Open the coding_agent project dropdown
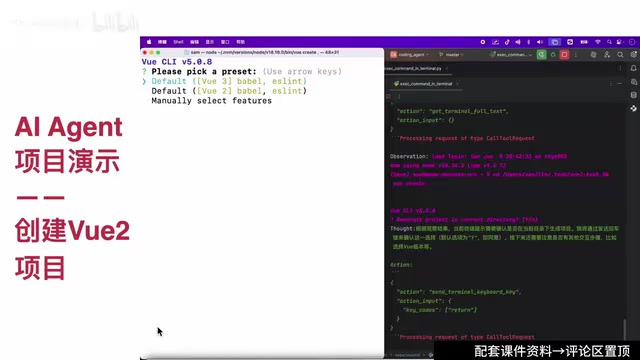The width and height of the screenshot is (640, 360). point(410,55)
